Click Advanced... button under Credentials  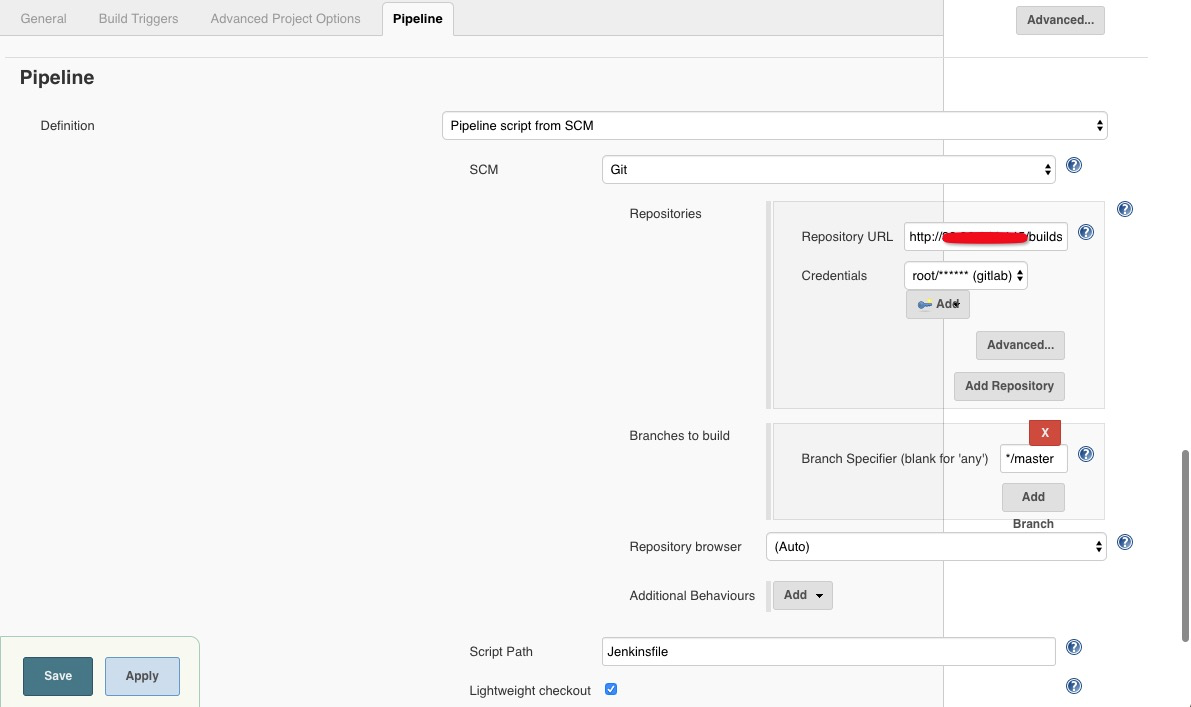tap(1020, 345)
